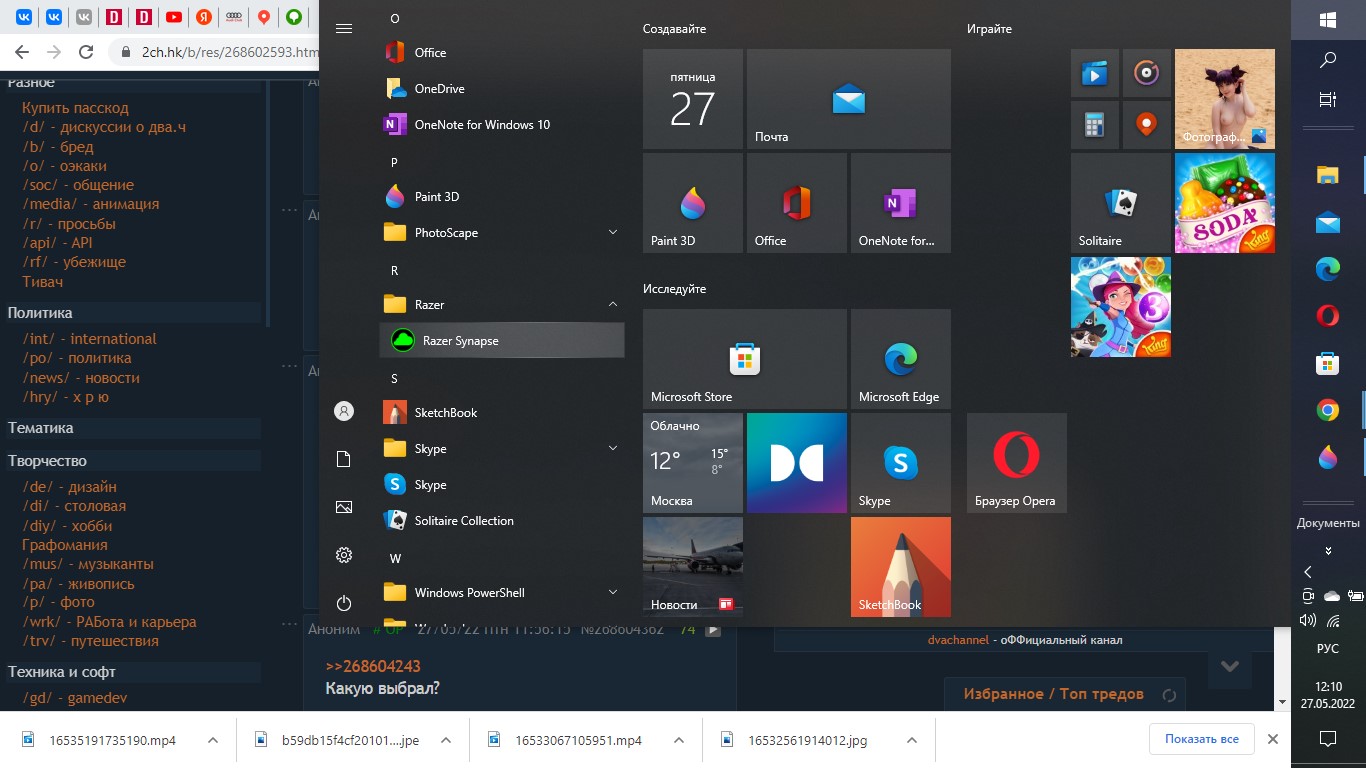Open the Maps small tile

pos(1147,125)
